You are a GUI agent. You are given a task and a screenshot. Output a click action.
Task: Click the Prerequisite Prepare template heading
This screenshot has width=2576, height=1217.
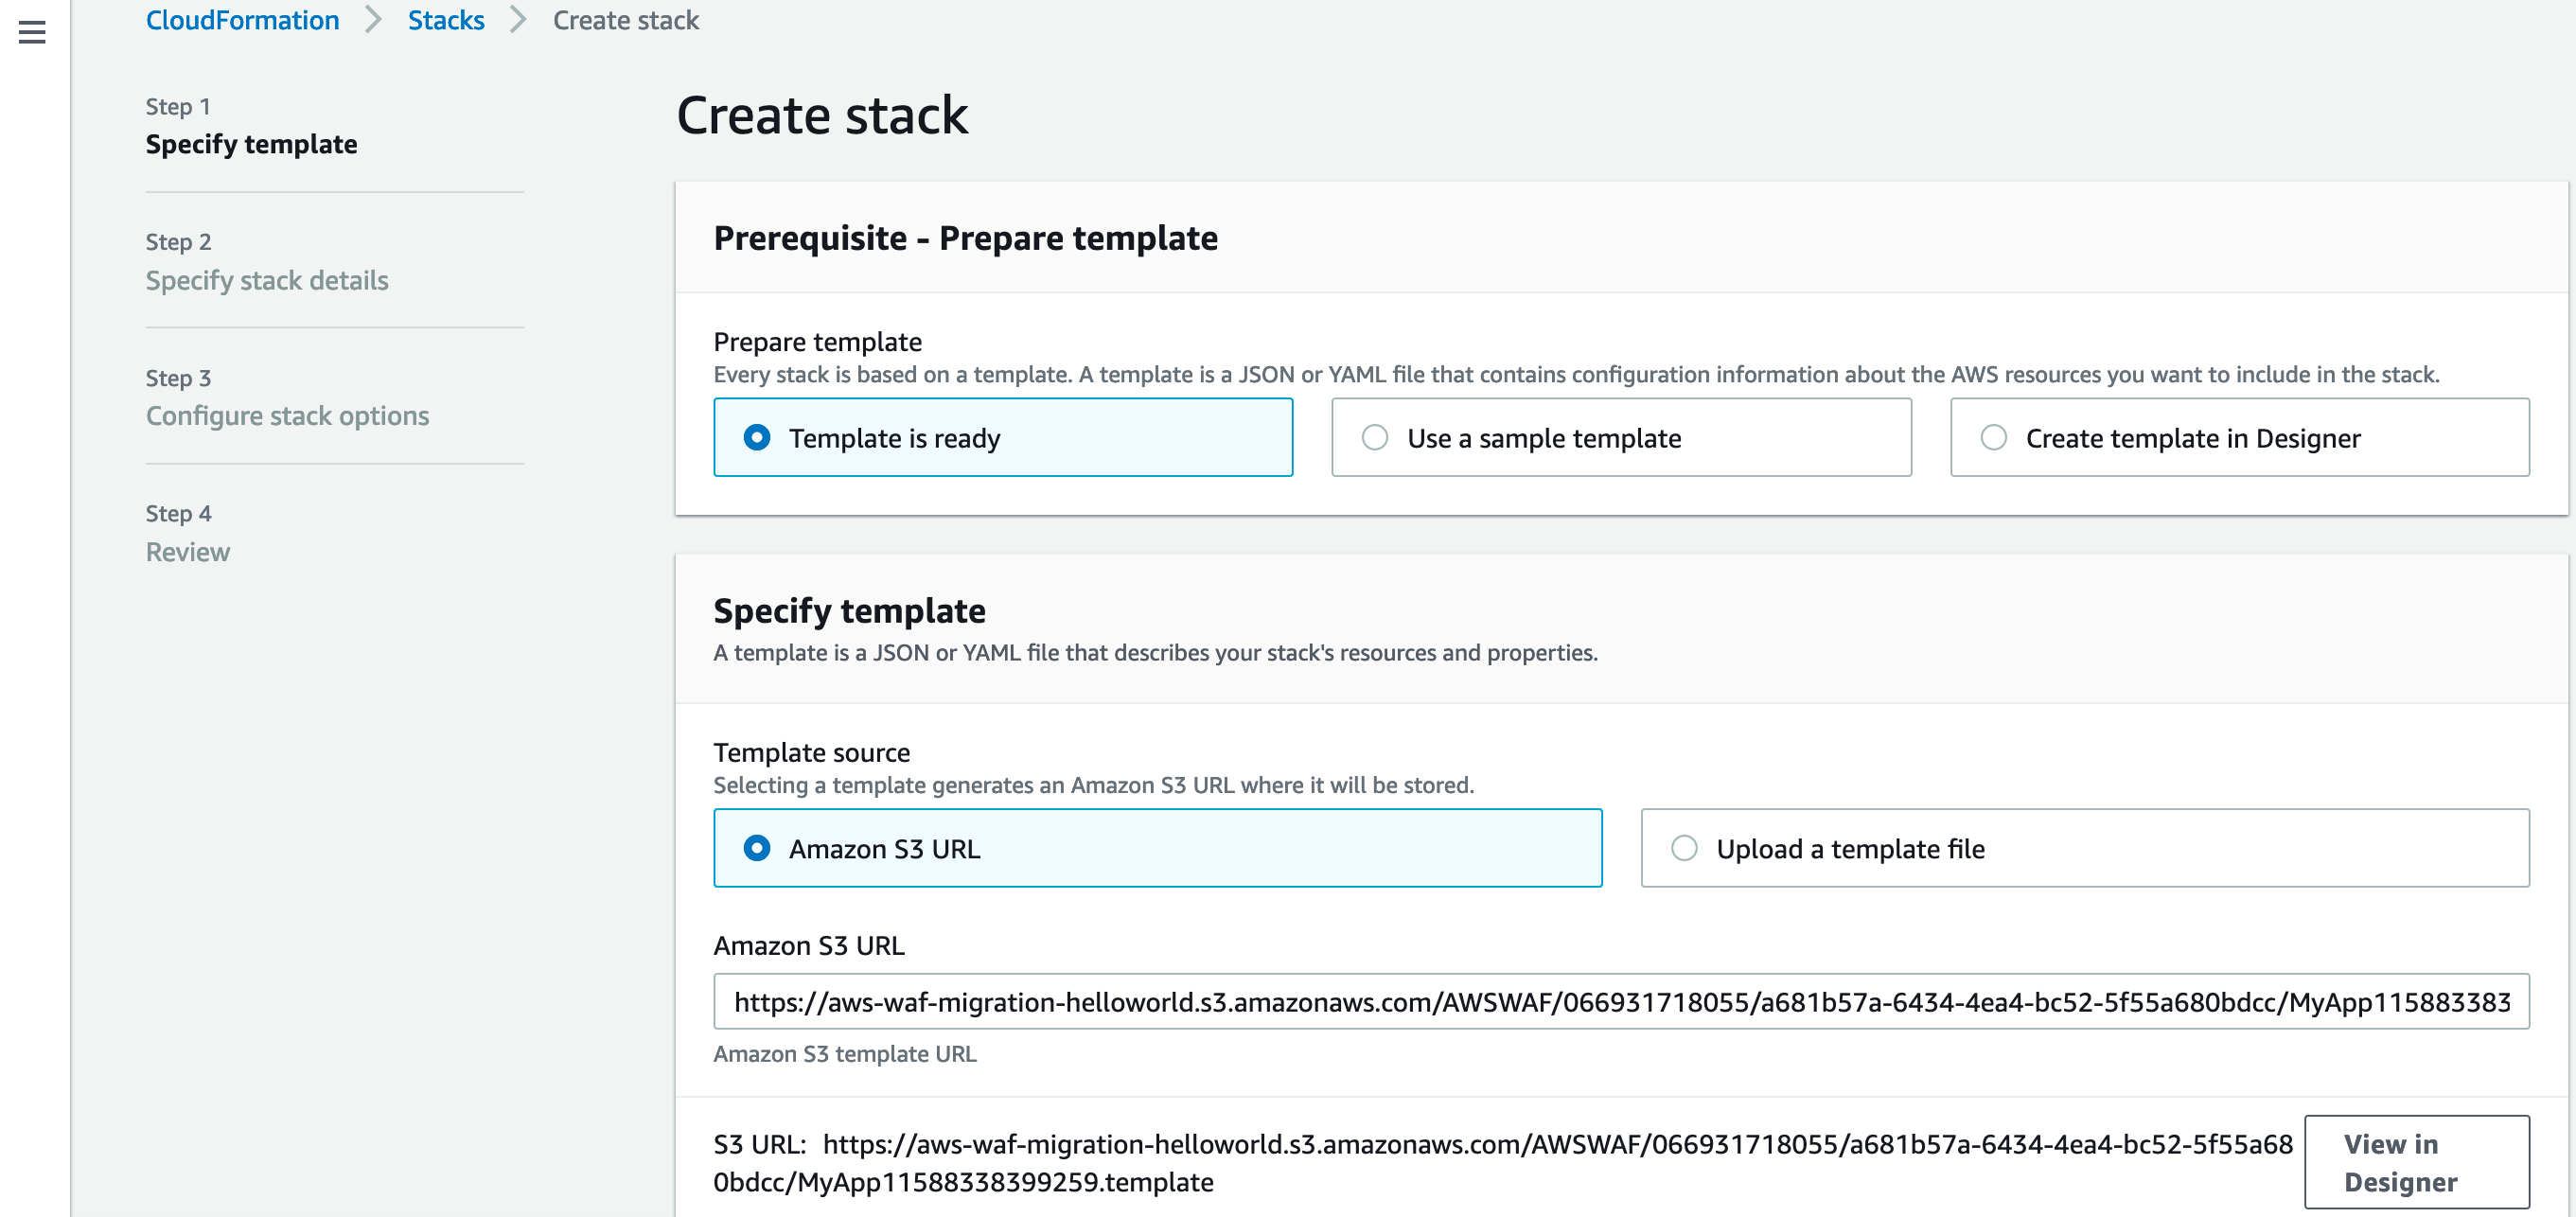point(965,238)
